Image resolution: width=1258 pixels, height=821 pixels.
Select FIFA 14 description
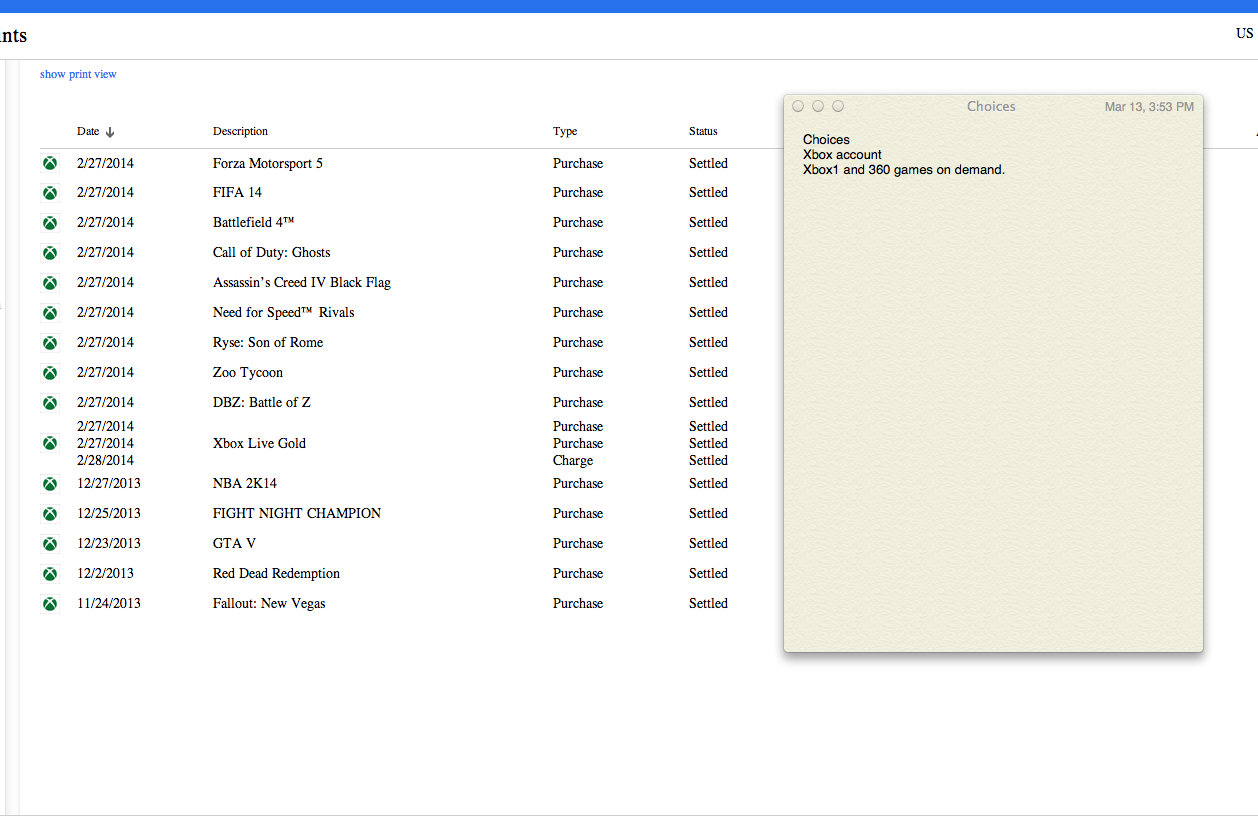pos(237,192)
